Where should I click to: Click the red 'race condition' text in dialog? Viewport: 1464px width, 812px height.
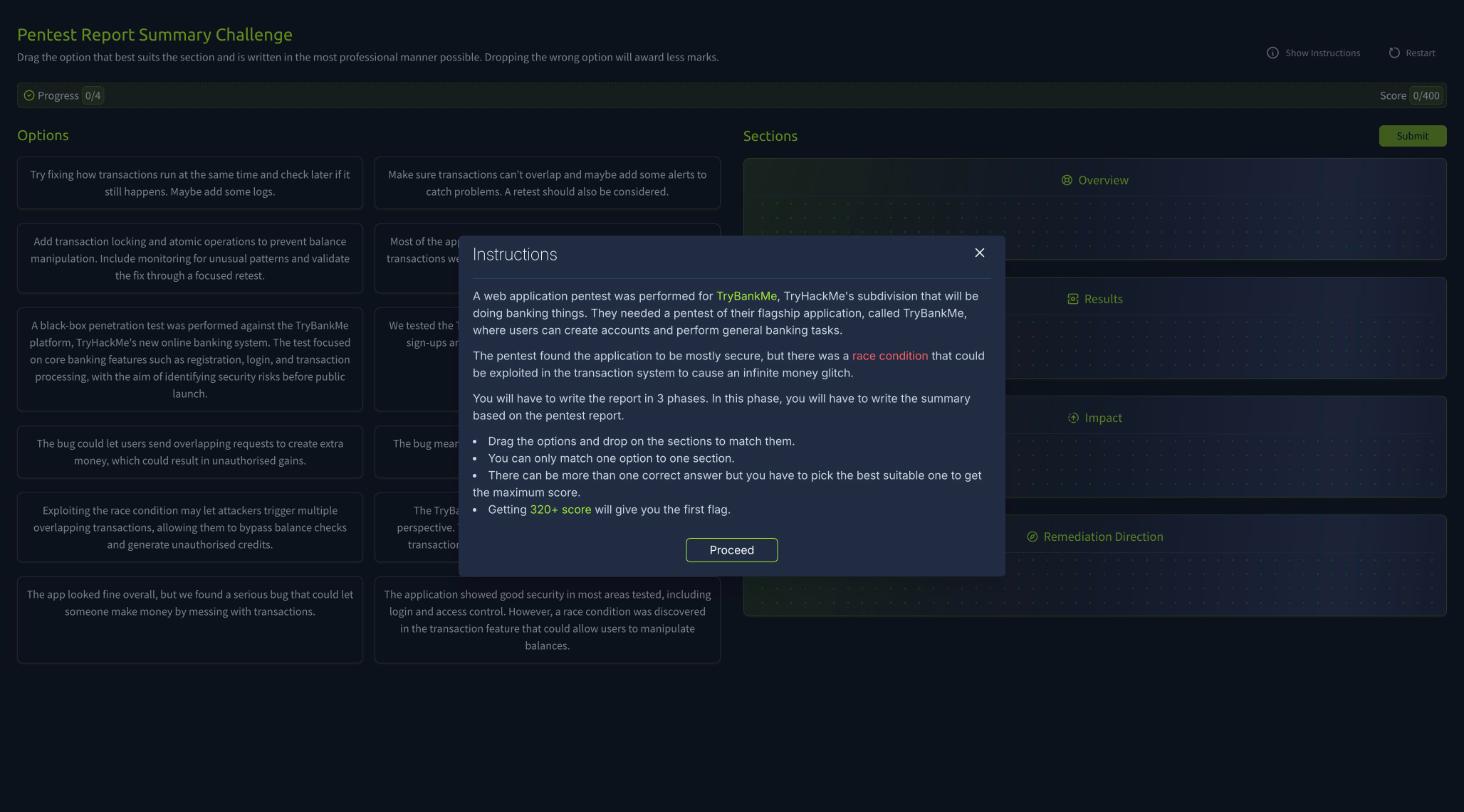(x=890, y=356)
